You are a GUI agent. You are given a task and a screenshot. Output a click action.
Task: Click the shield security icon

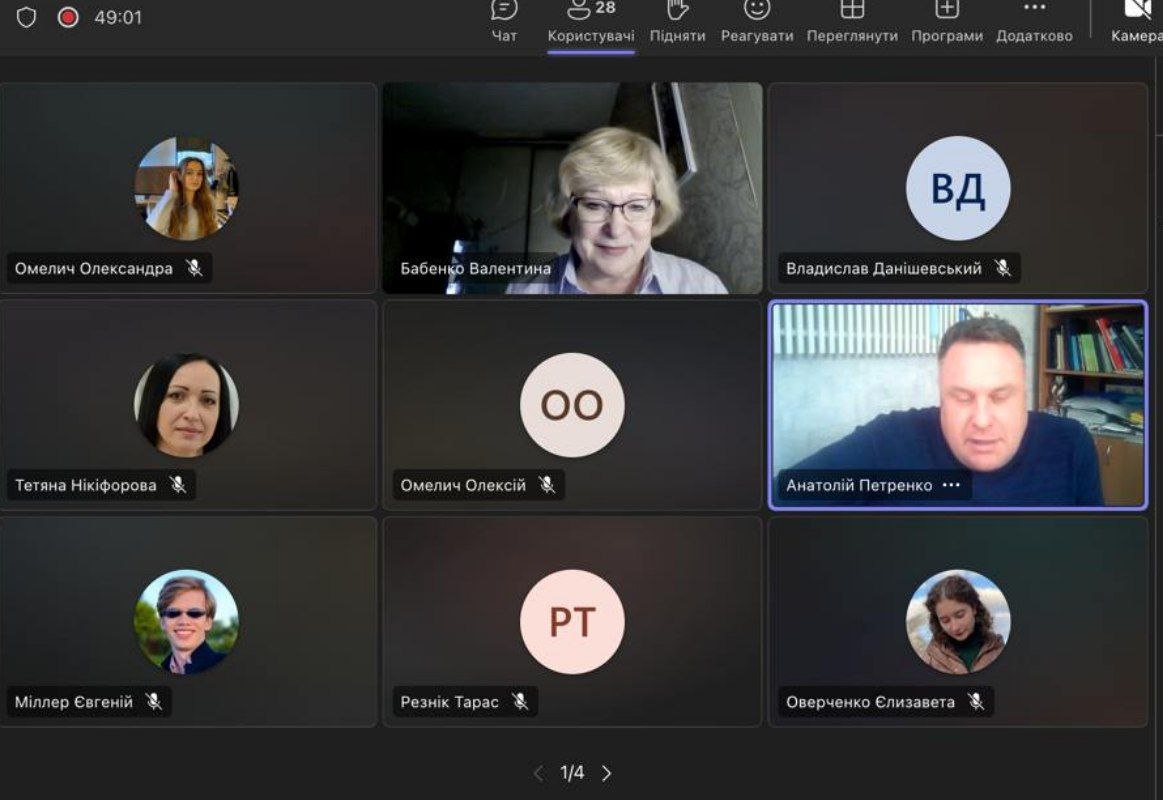coord(26,17)
